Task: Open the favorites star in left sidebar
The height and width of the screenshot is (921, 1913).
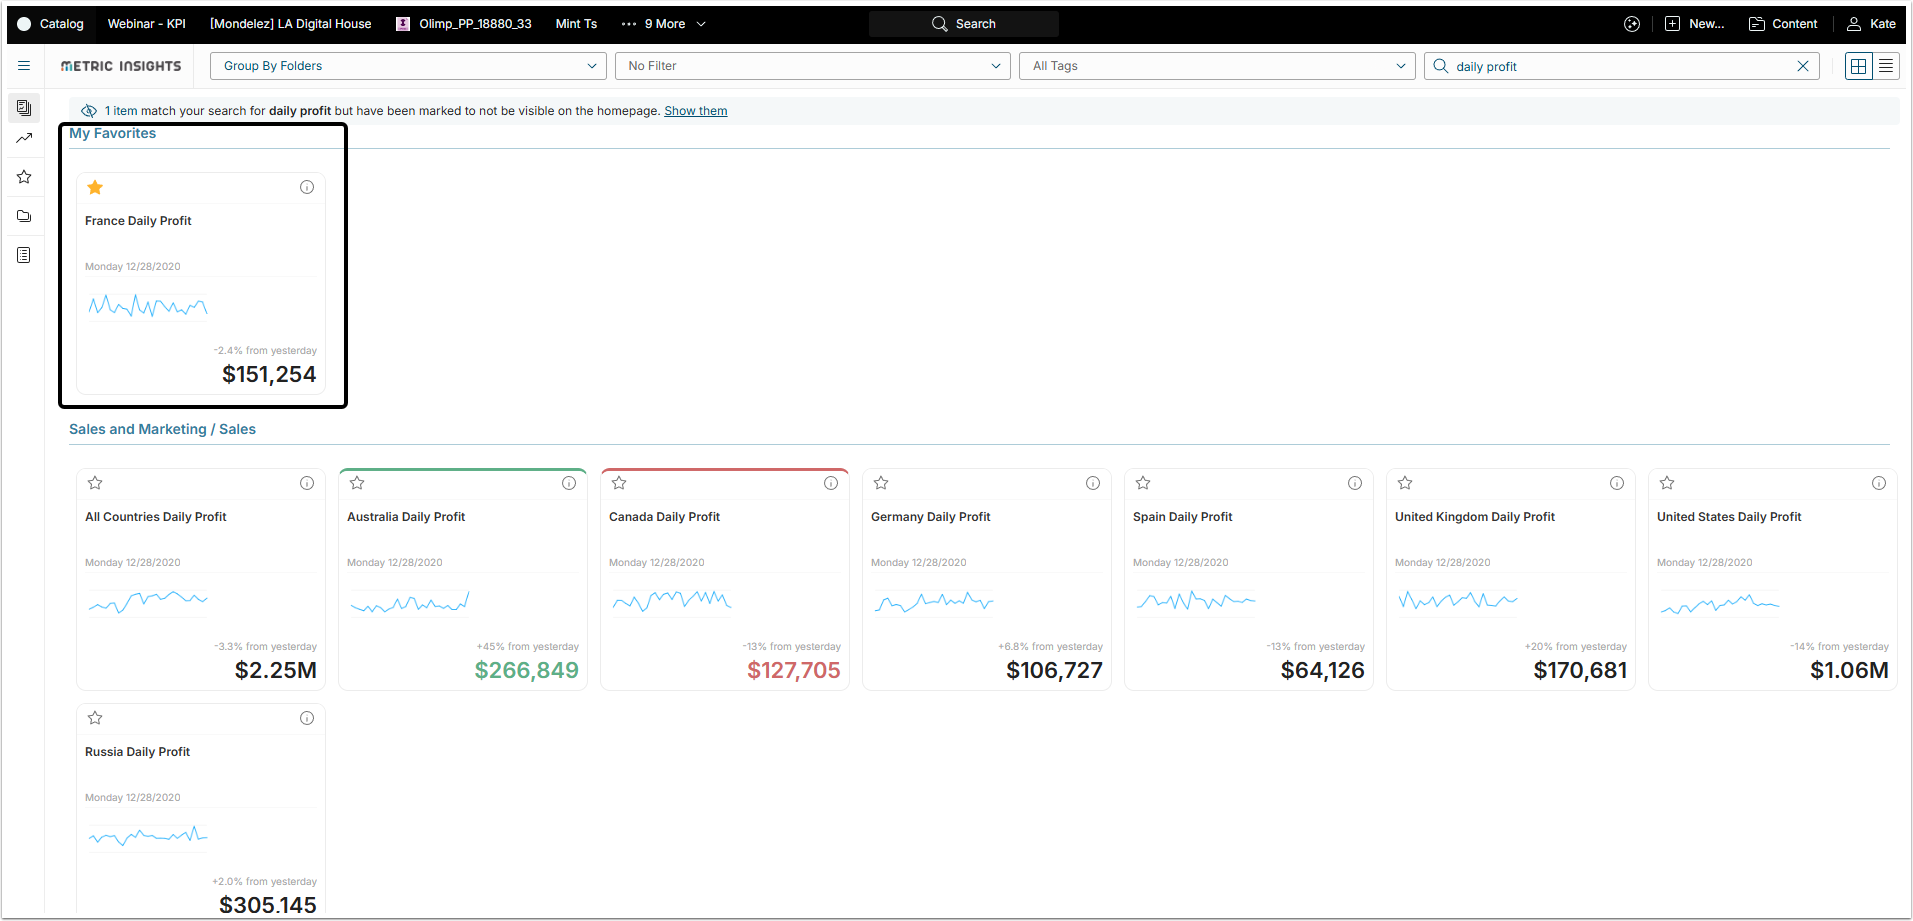Action: 24,177
